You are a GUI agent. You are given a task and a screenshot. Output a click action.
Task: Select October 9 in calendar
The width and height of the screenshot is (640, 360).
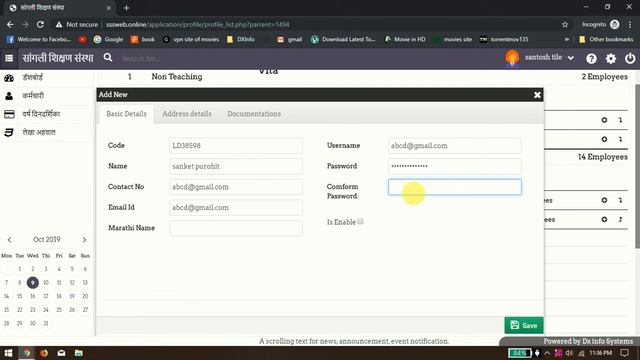tap(33, 282)
